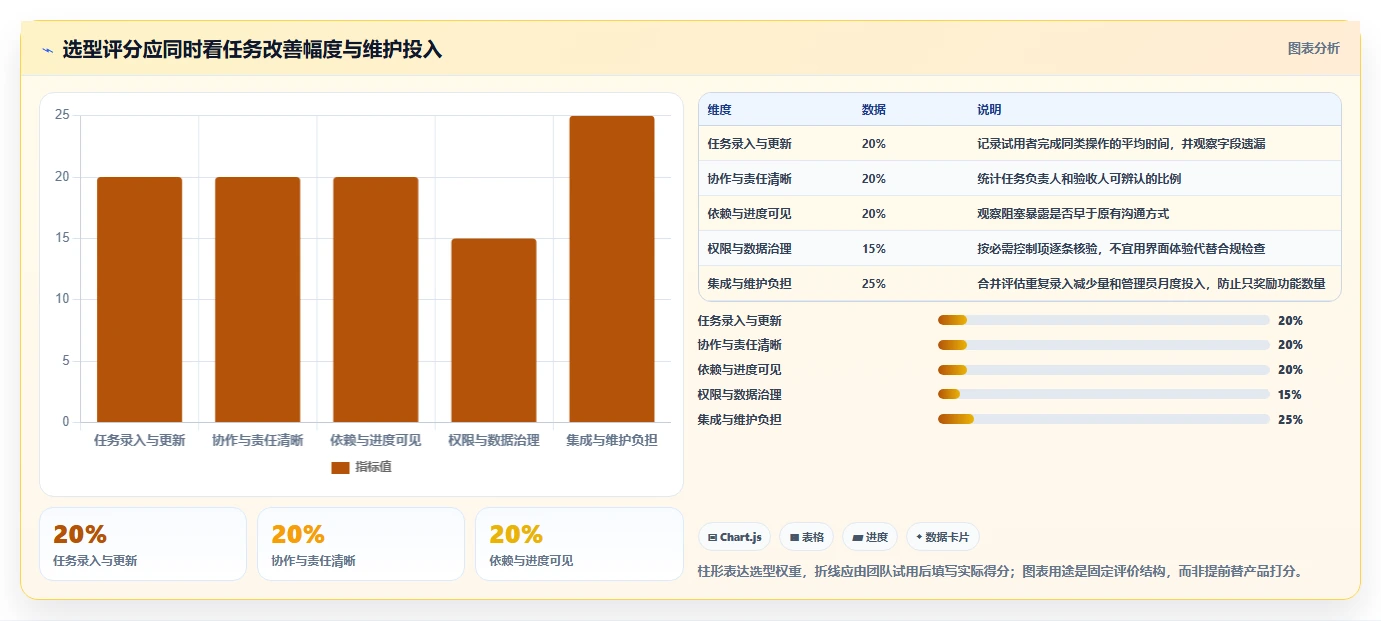Click the y-axis tick value 25
1381x621 pixels.
62,116
